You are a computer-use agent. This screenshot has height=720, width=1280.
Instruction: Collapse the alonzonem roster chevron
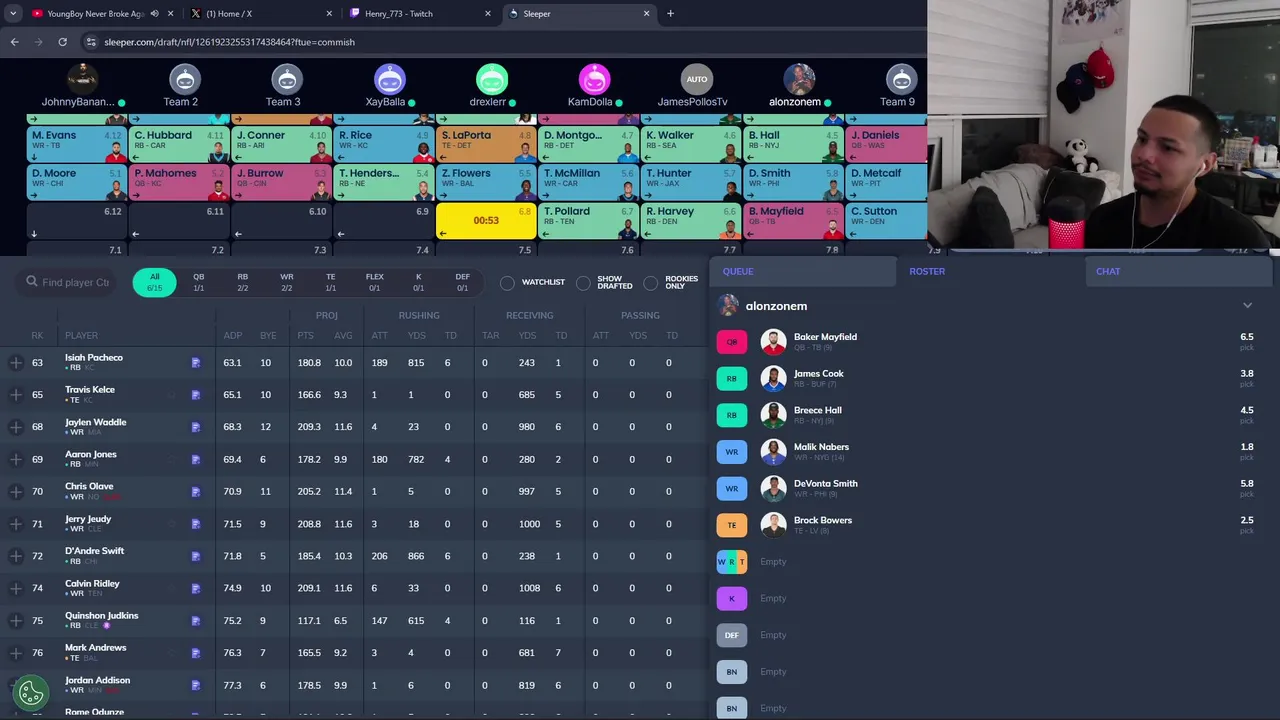[1247, 306]
